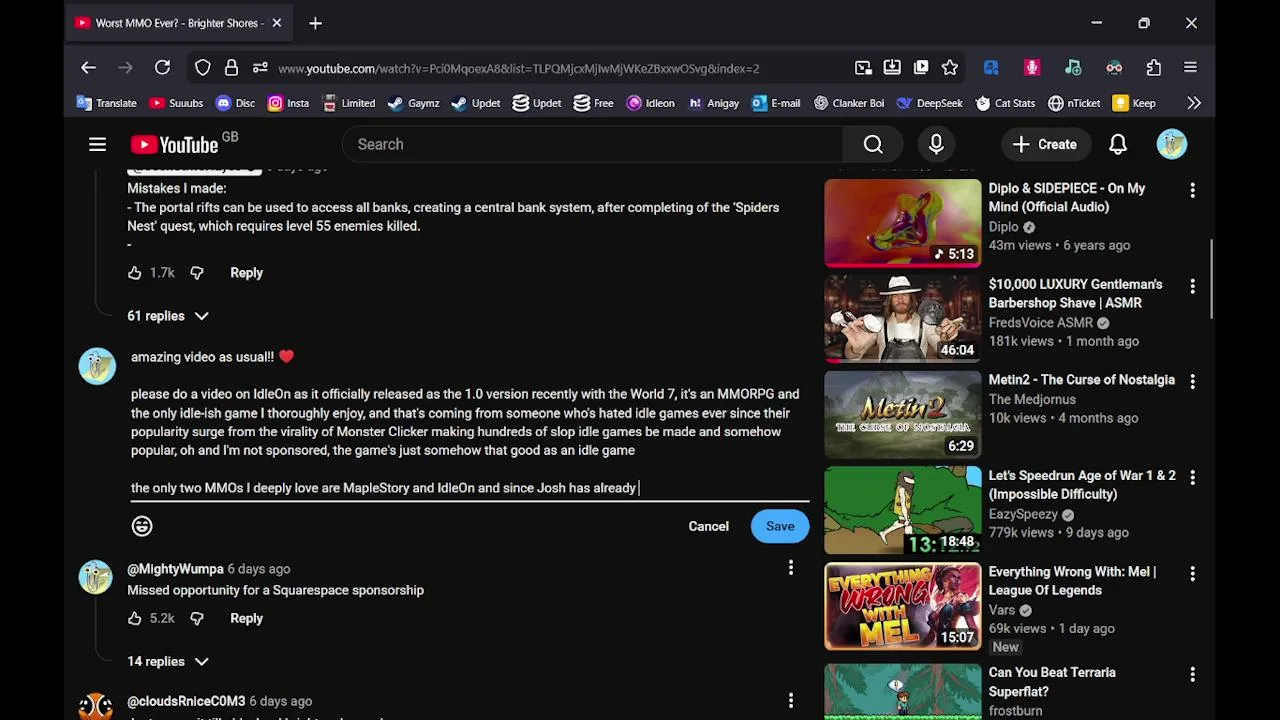This screenshot has height=720, width=1280.
Task: Open a new browser tab
Action: tap(315, 23)
